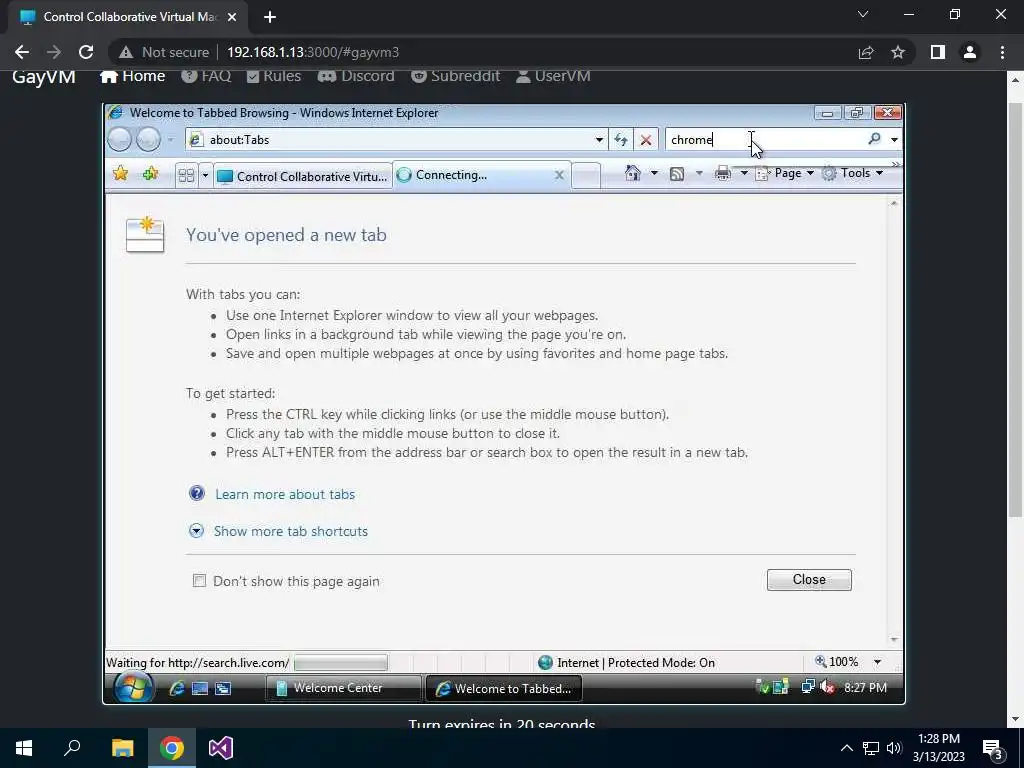Click the Close button
This screenshot has height=768, width=1024.
[809, 580]
